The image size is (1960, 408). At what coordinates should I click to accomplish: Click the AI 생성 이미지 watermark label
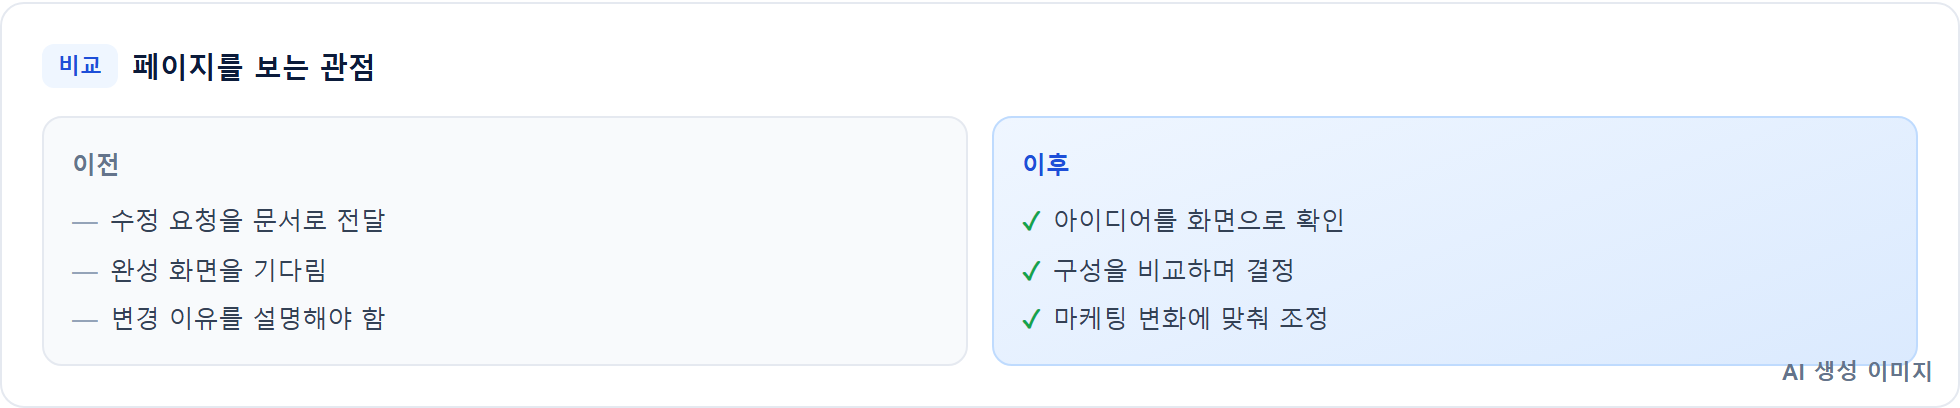[x=1857, y=372]
